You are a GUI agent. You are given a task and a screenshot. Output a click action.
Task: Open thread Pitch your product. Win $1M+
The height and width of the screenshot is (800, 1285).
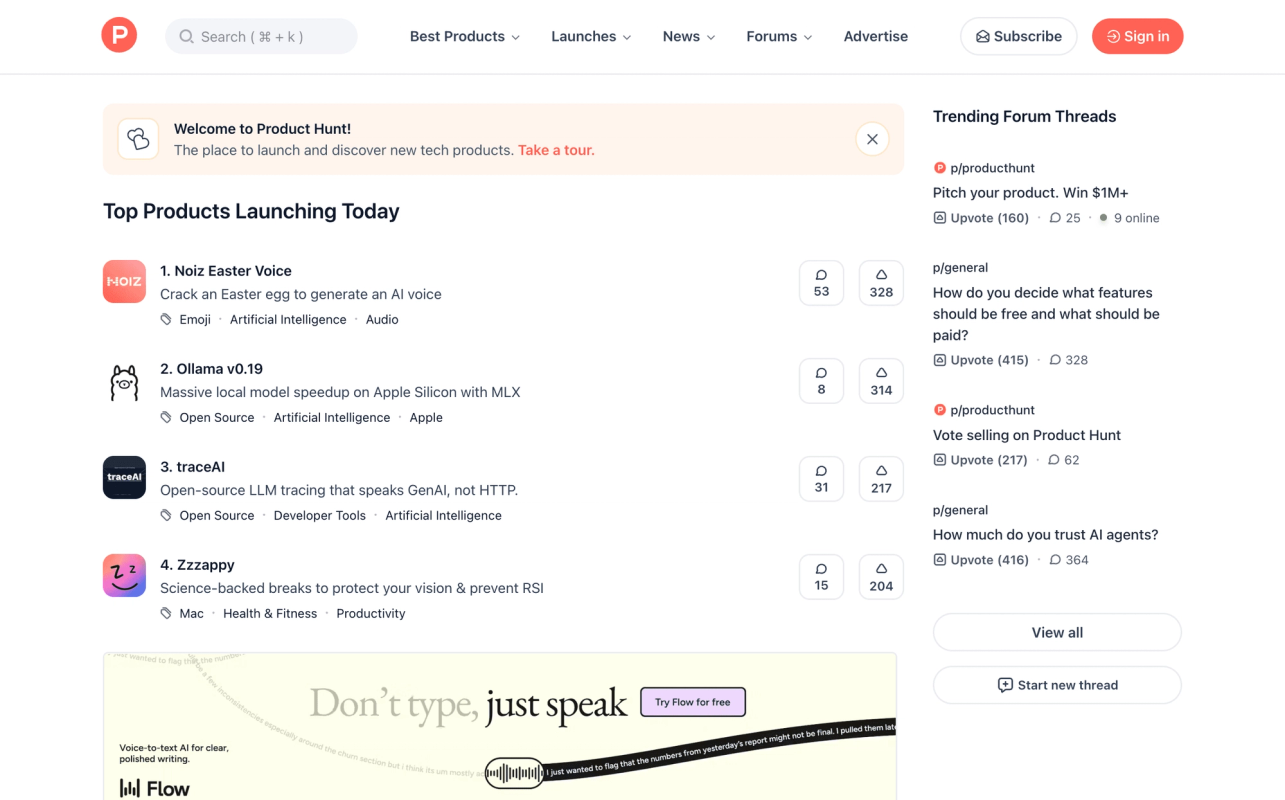click(x=1030, y=193)
